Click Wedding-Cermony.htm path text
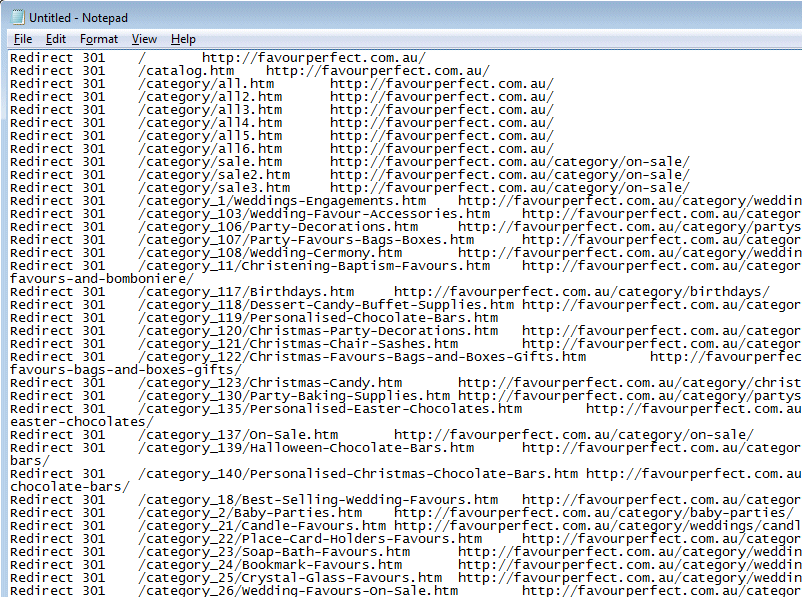This screenshot has width=802, height=597. pyautogui.click(x=326, y=253)
